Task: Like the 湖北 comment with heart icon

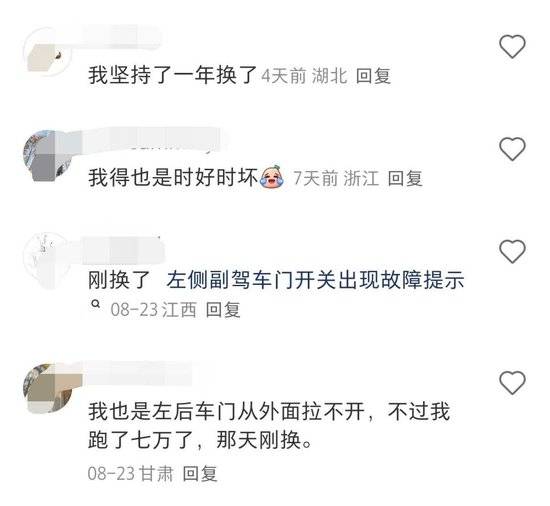Action: pos(512,46)
